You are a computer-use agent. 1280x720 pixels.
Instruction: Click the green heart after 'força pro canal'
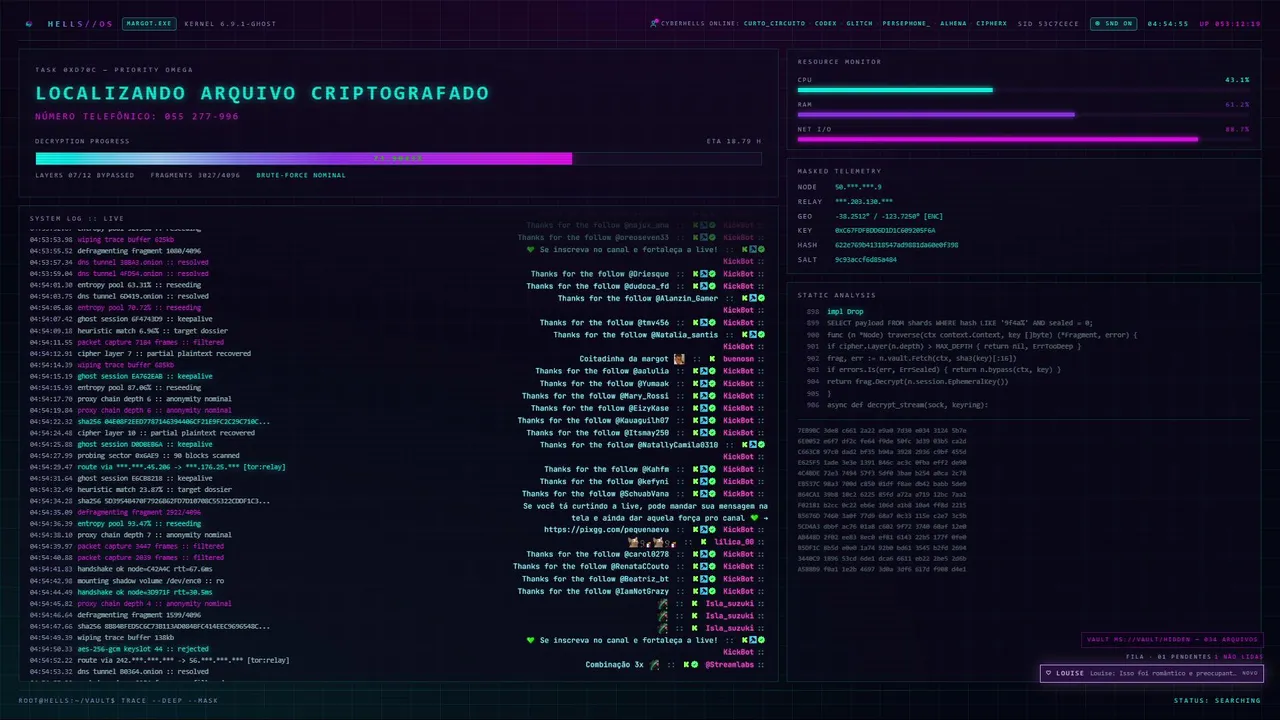tap(756, 518)
